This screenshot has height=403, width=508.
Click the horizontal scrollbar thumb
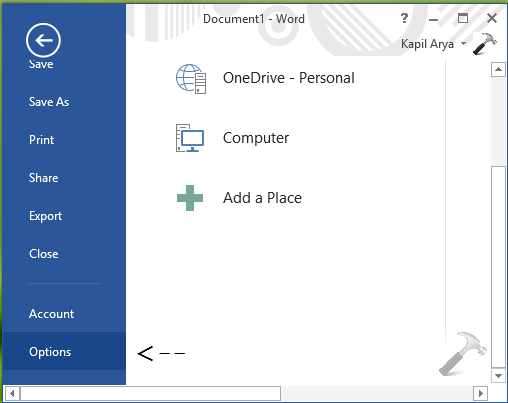coord(151,394)
